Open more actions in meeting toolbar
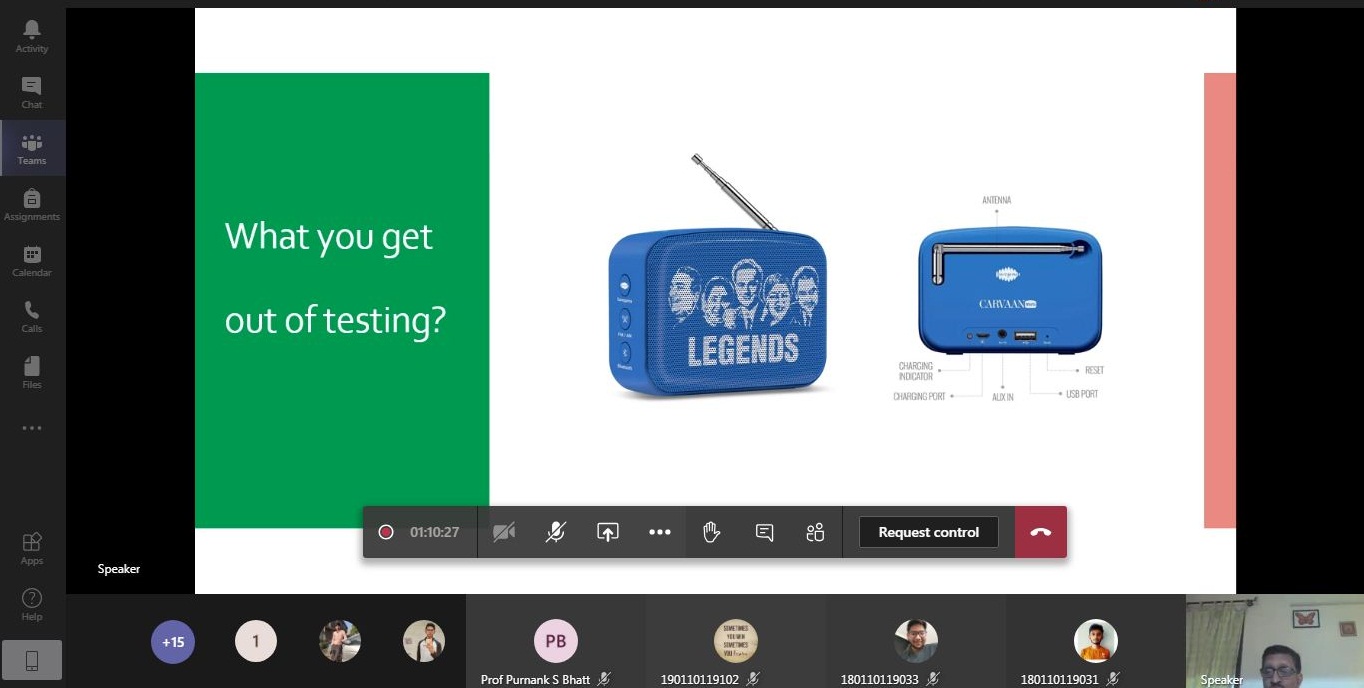1364x688 pixels. [x=660, y=532]
